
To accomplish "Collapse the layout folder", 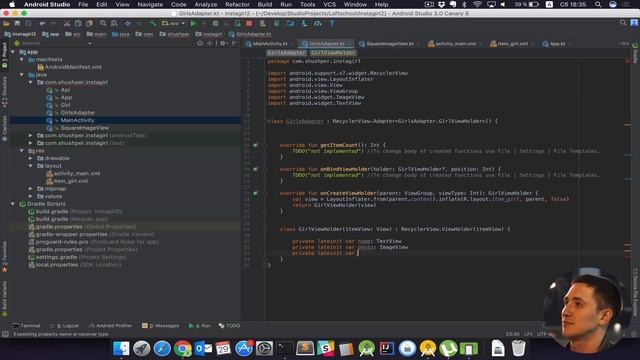I will pos(31,166).
